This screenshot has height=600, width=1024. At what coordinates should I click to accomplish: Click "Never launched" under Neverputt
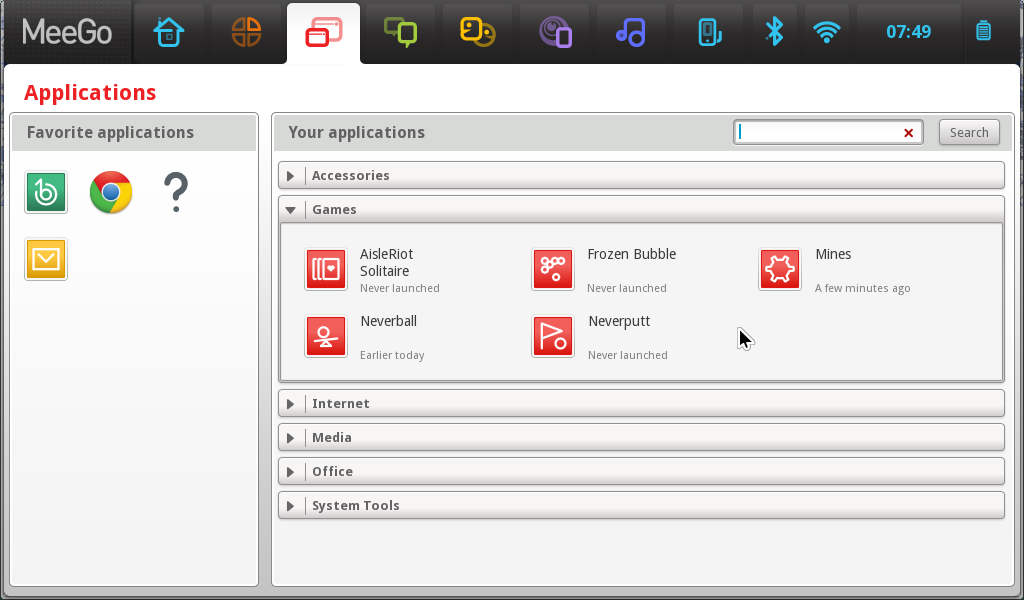click(x=628, y=355)
